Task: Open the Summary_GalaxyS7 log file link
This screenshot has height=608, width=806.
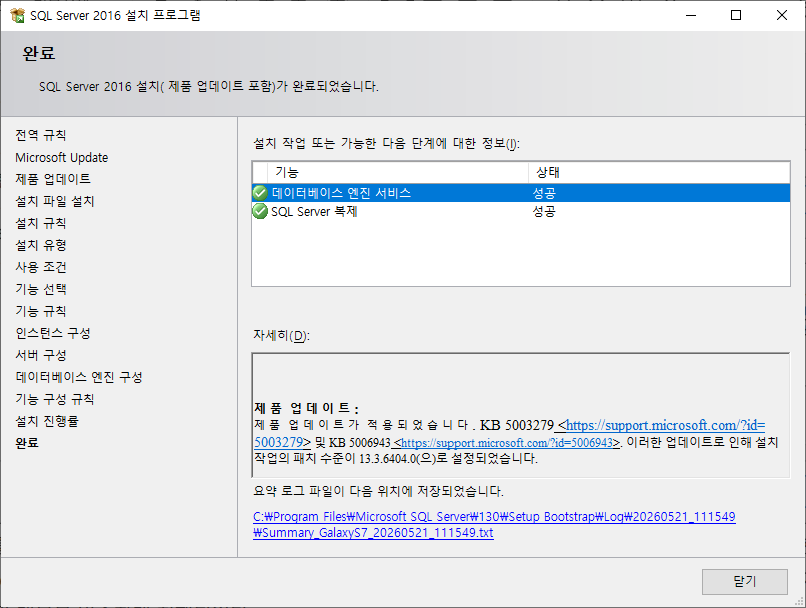Action: point(494,524)
